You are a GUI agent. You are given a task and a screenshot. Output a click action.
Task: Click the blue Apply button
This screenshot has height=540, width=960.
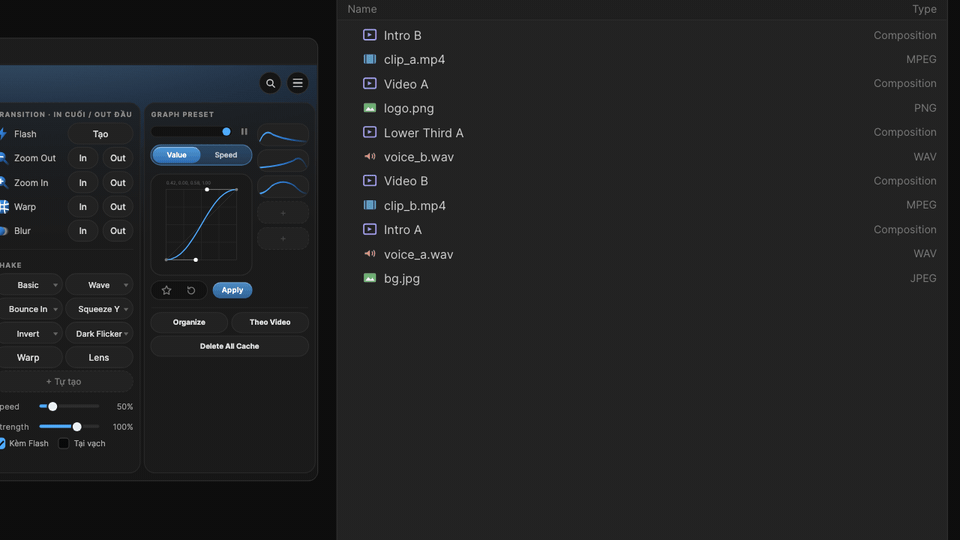click(x=232, y=290)
